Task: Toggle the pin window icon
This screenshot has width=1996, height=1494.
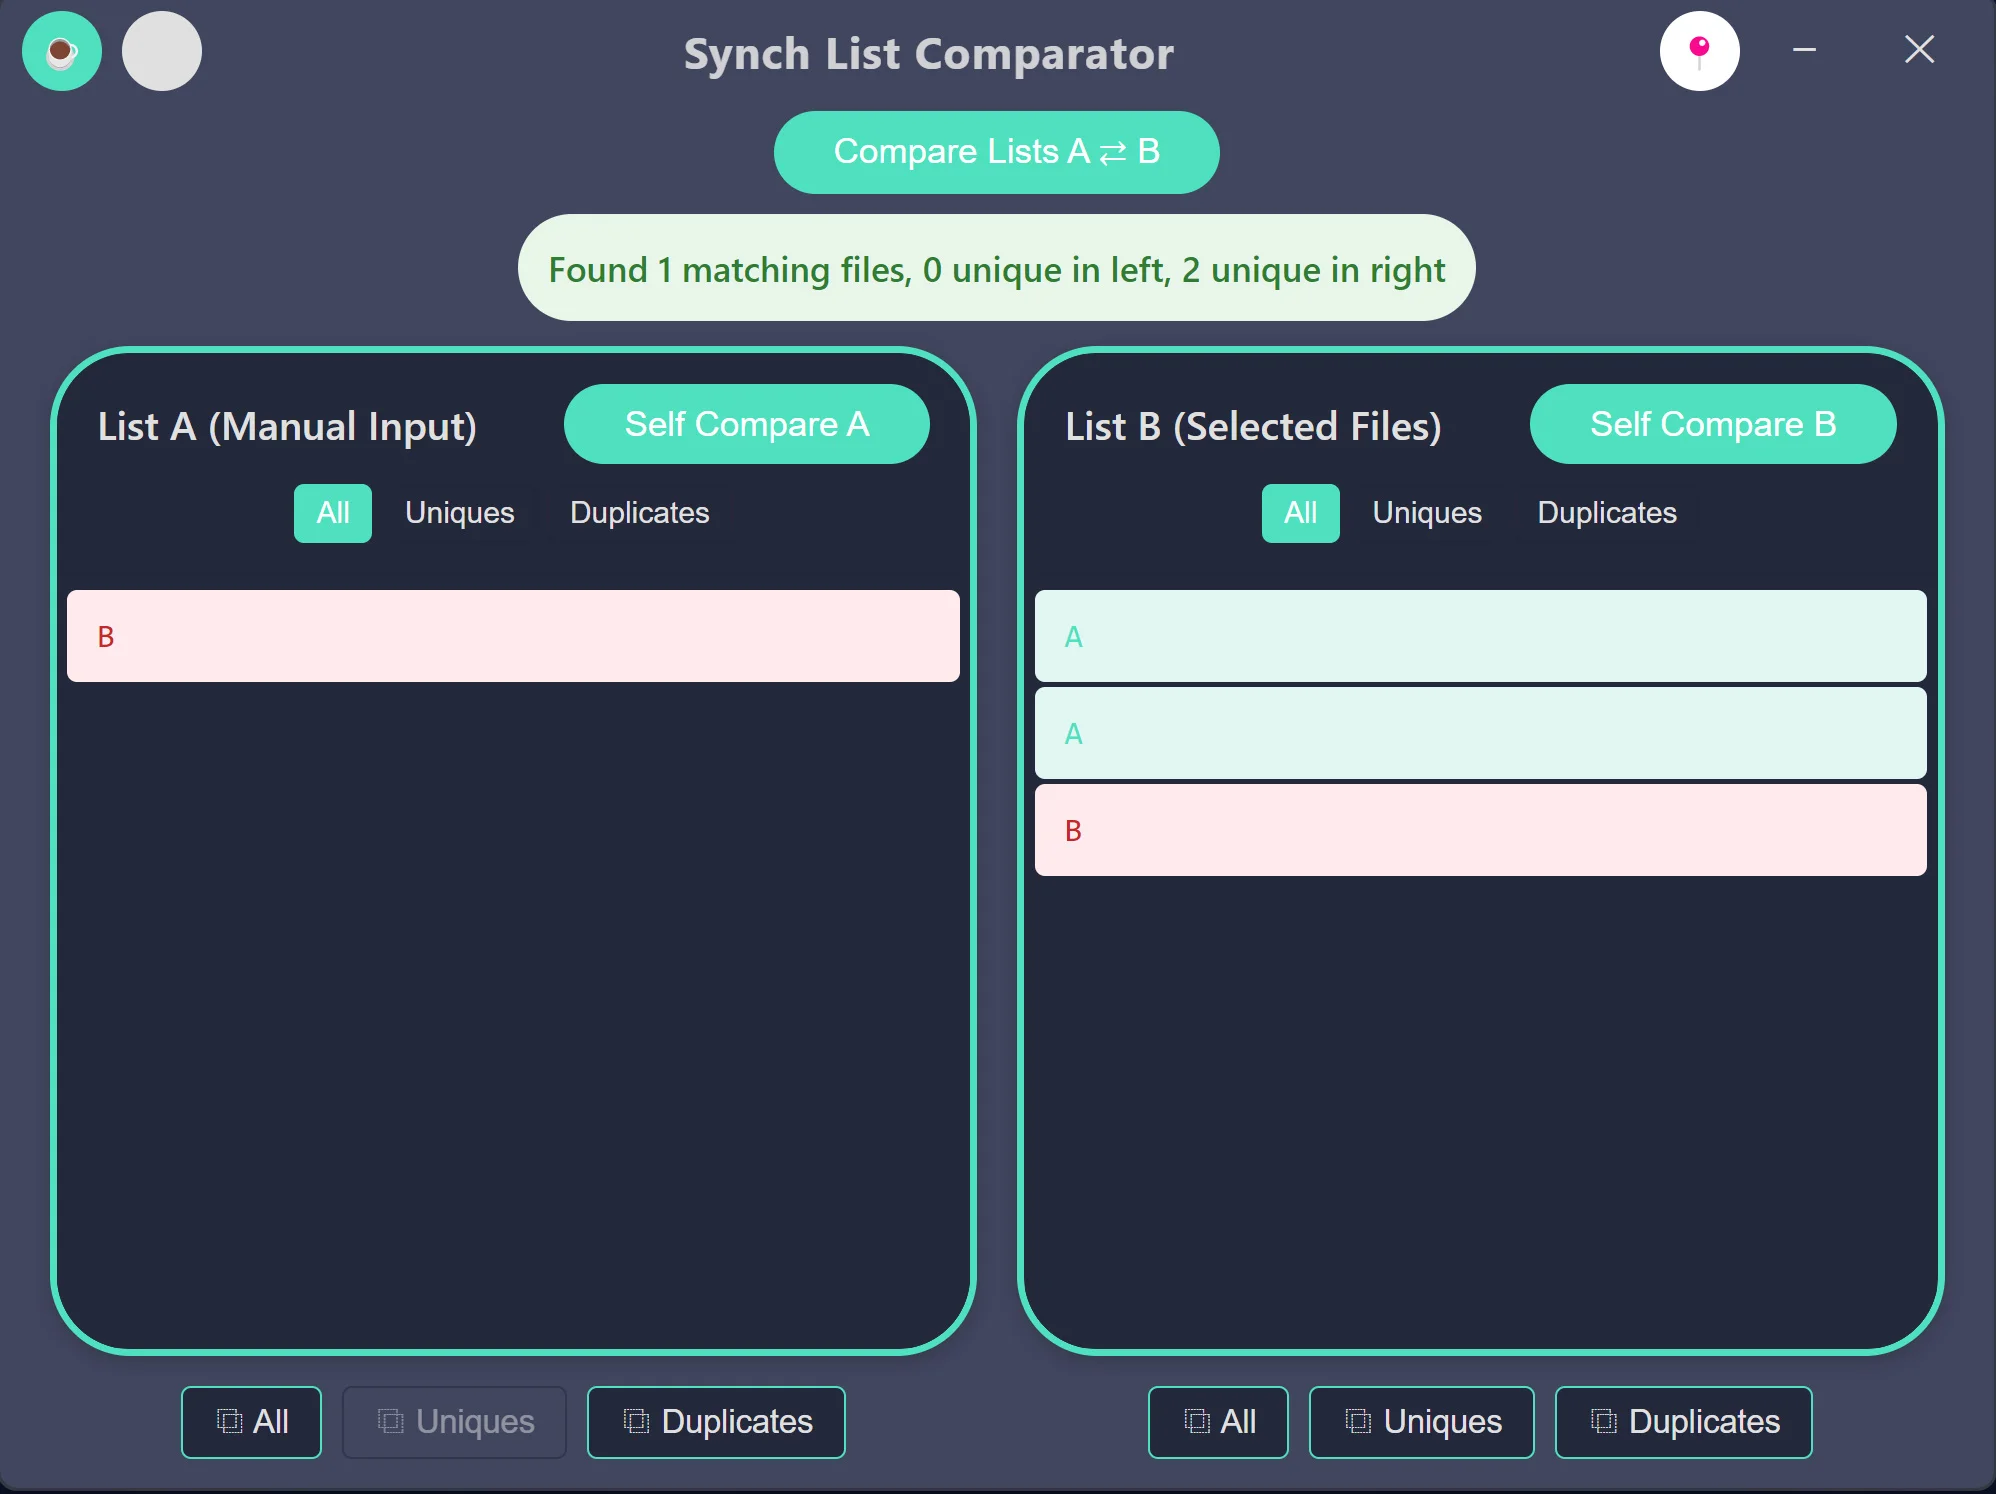Action: [1699, 51]
